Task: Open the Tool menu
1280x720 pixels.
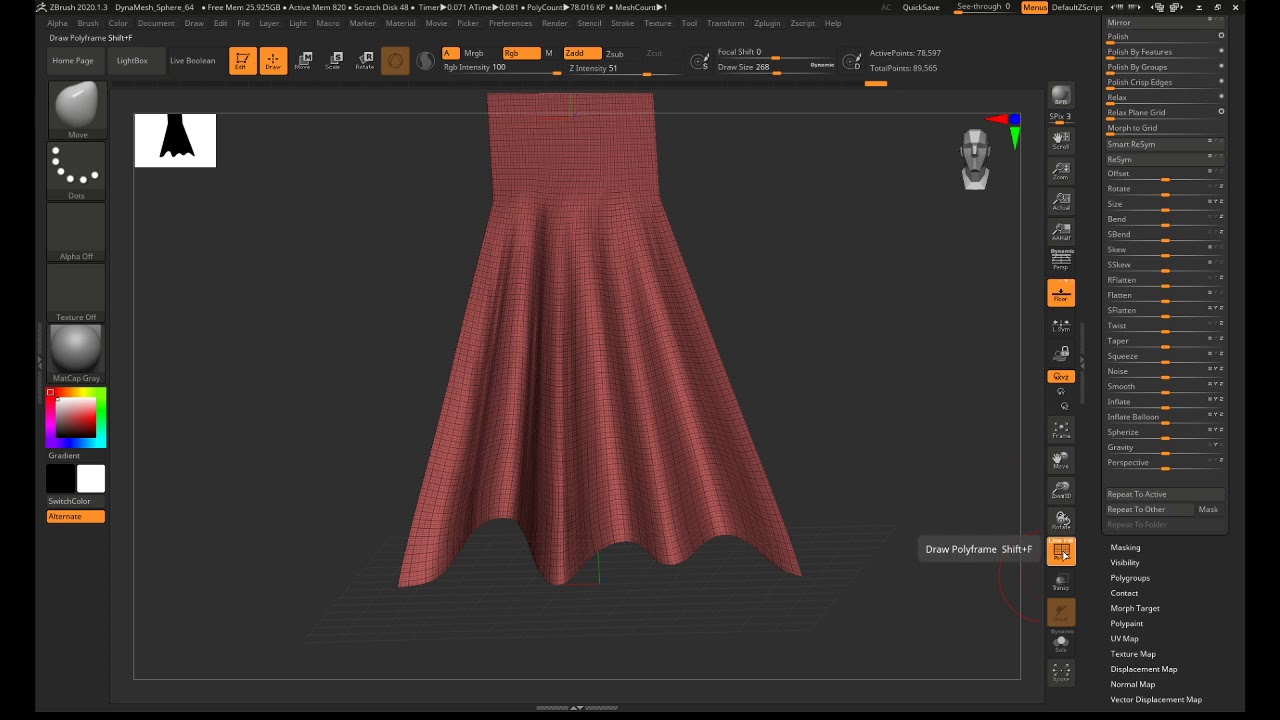Action: (689, 23)
